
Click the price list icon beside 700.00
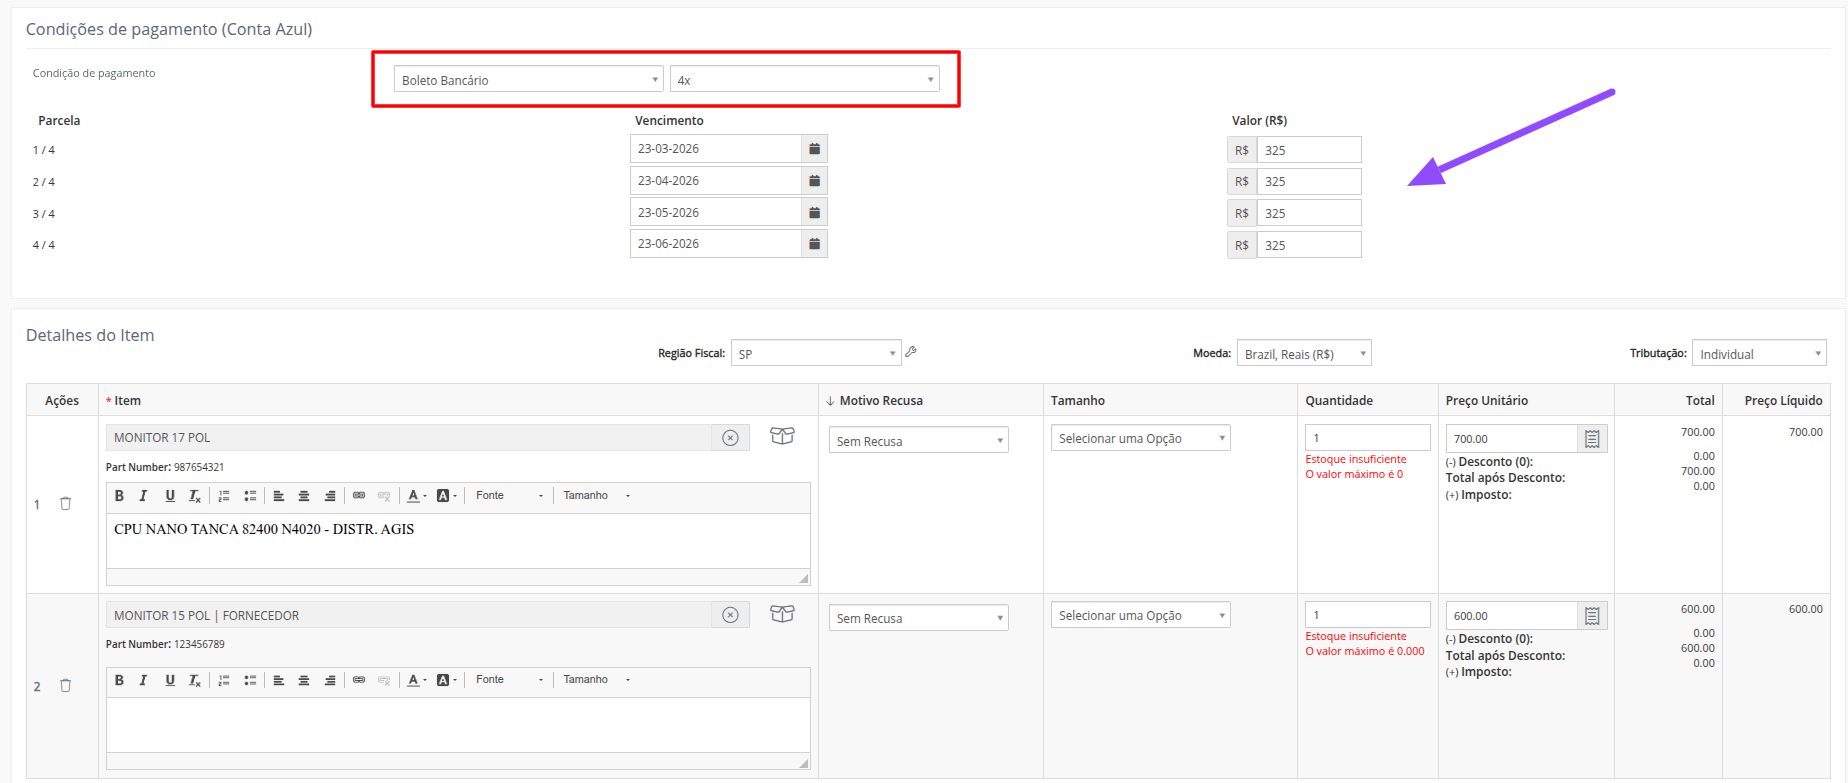point(1592,439)
